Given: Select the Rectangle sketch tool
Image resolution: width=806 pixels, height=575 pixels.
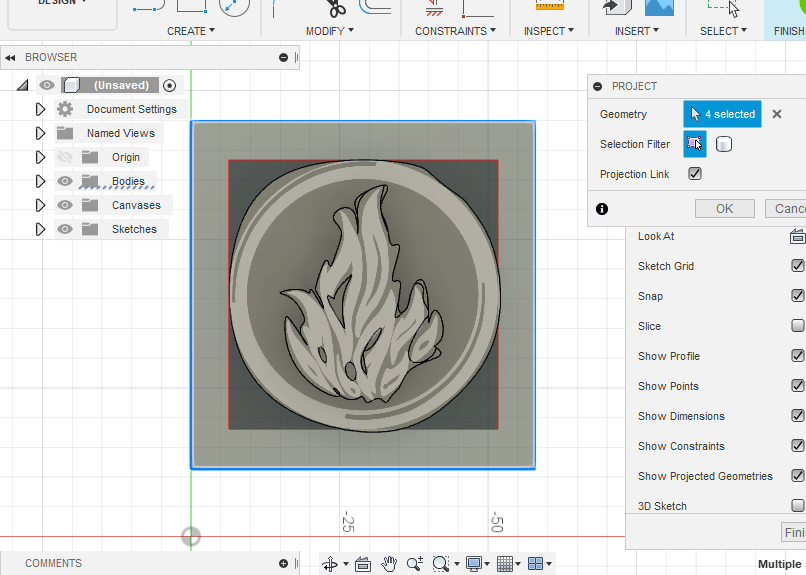Looking at the screenshot, I should (x=191, y=6).
